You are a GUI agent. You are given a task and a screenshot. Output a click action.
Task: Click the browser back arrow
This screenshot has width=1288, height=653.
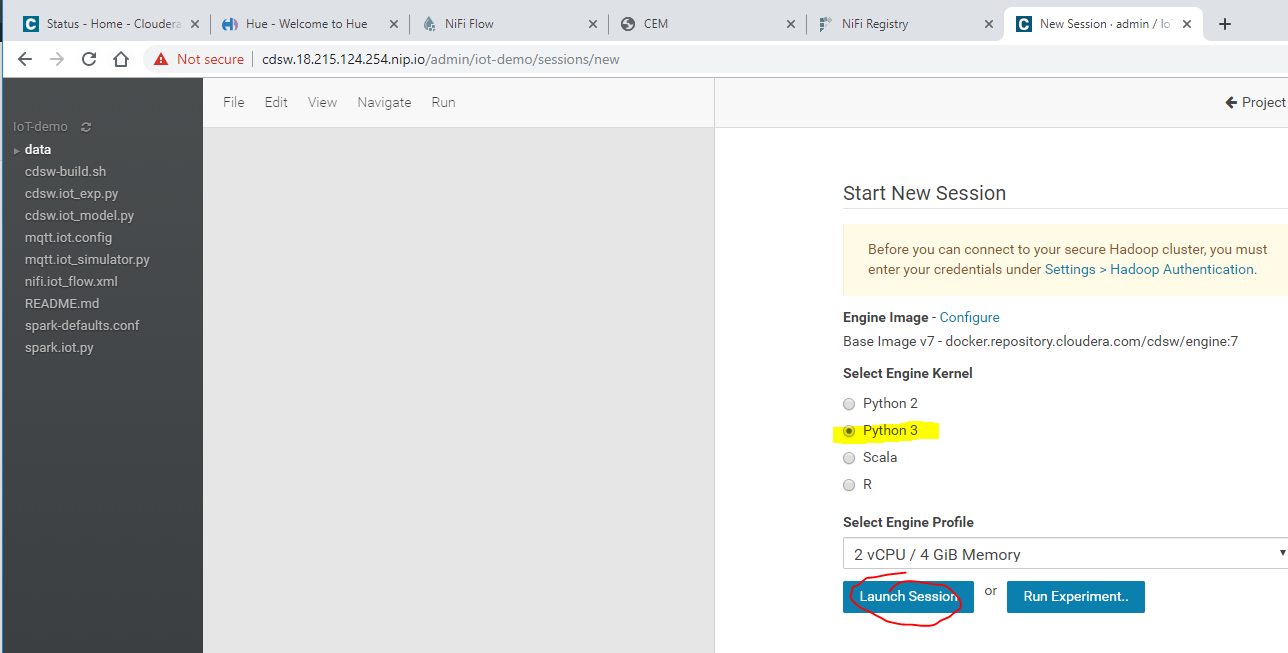(25, 59)
